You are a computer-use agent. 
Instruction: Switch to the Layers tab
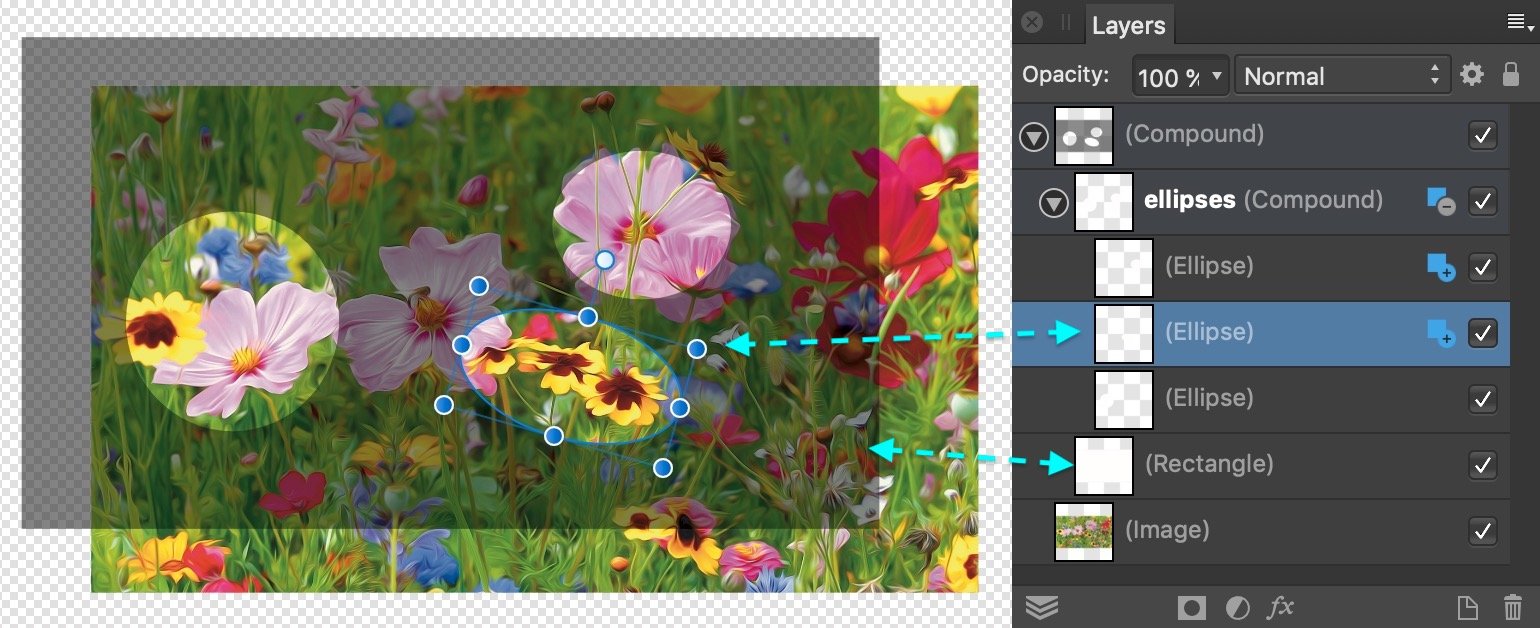click(1128, 26)
